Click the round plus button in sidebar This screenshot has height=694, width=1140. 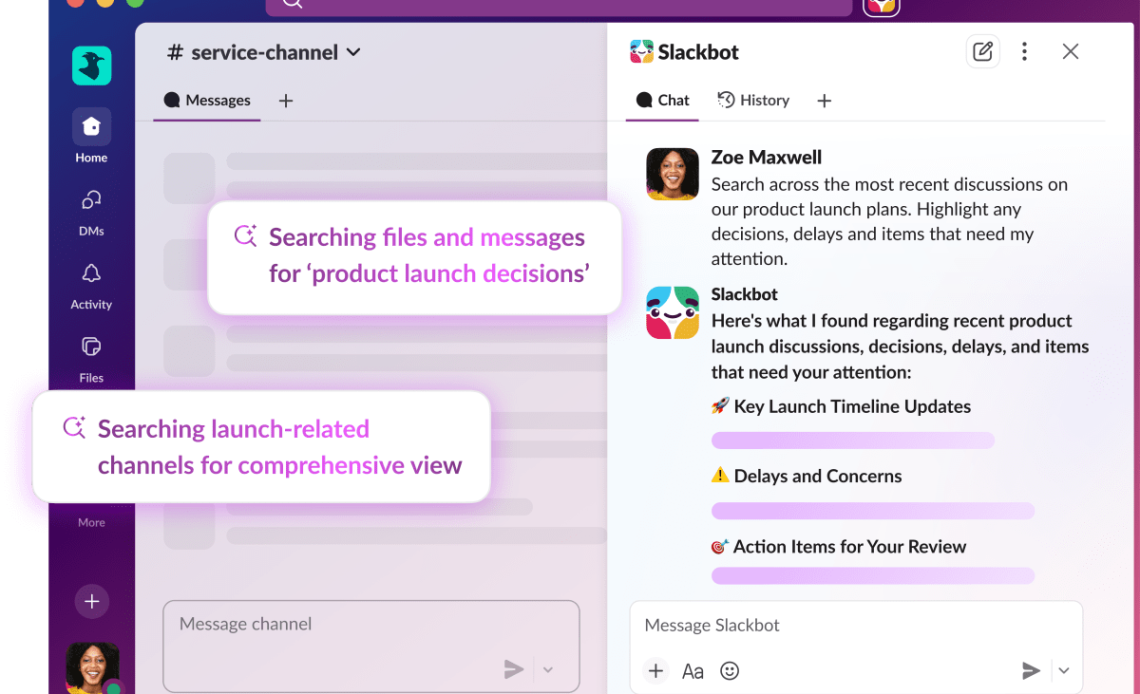(91, 601)
